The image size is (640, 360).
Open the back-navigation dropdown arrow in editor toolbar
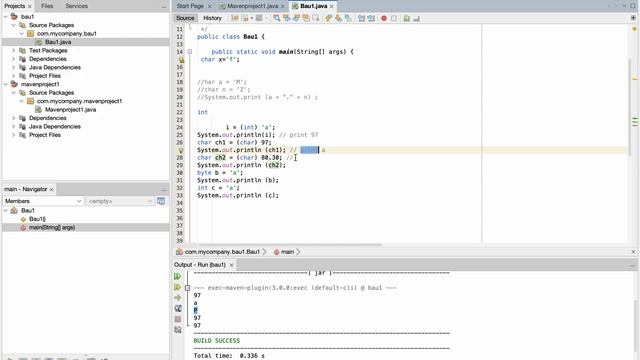click(x=252, y=18)
